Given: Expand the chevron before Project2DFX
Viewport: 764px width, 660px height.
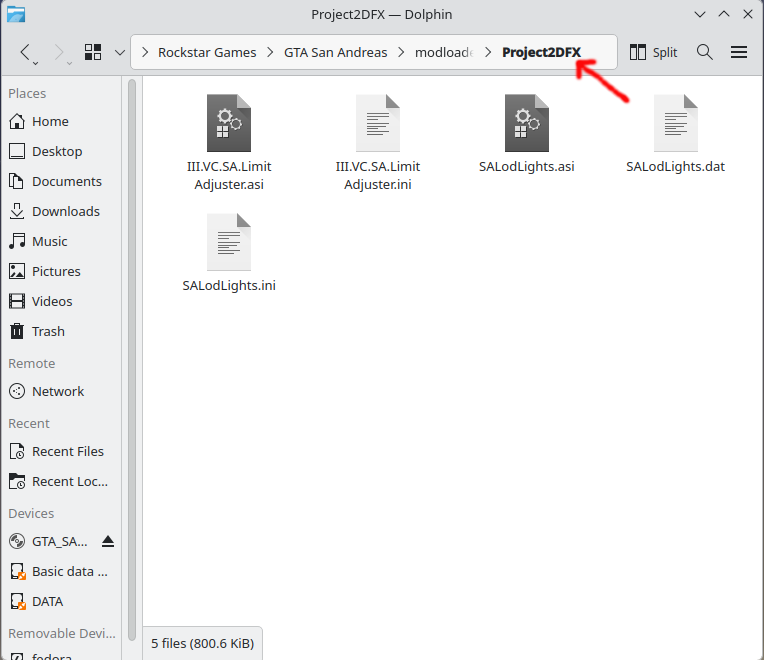Looking at the screenshot, I should 488,52.
